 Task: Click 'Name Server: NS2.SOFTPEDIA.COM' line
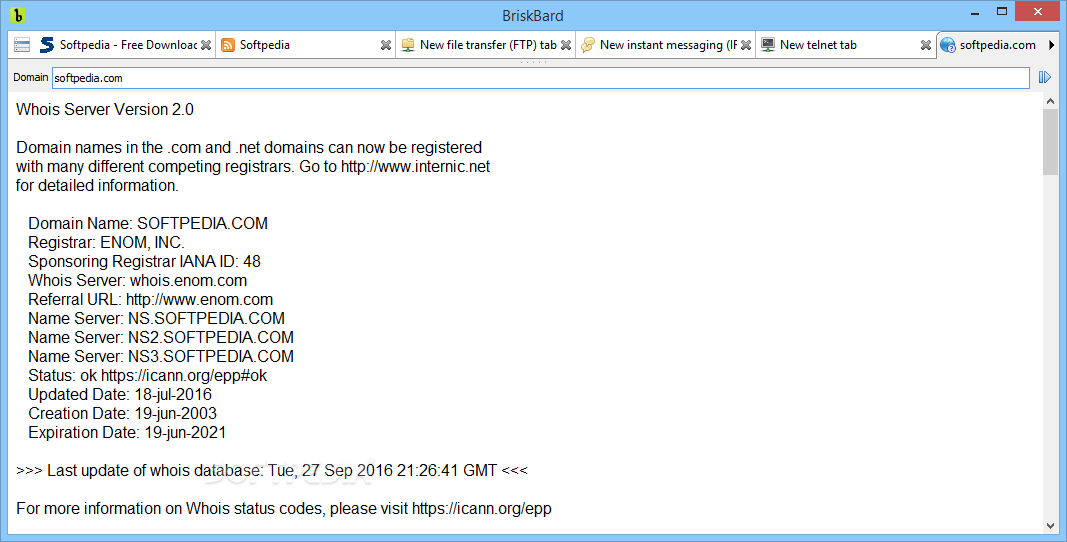(x=161, y=338)
